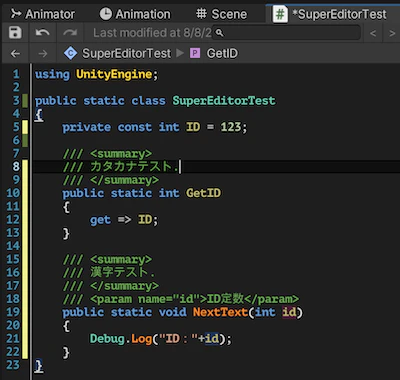Click the "ID : " string literal
The image size is (400, 380).
(178, 339)
